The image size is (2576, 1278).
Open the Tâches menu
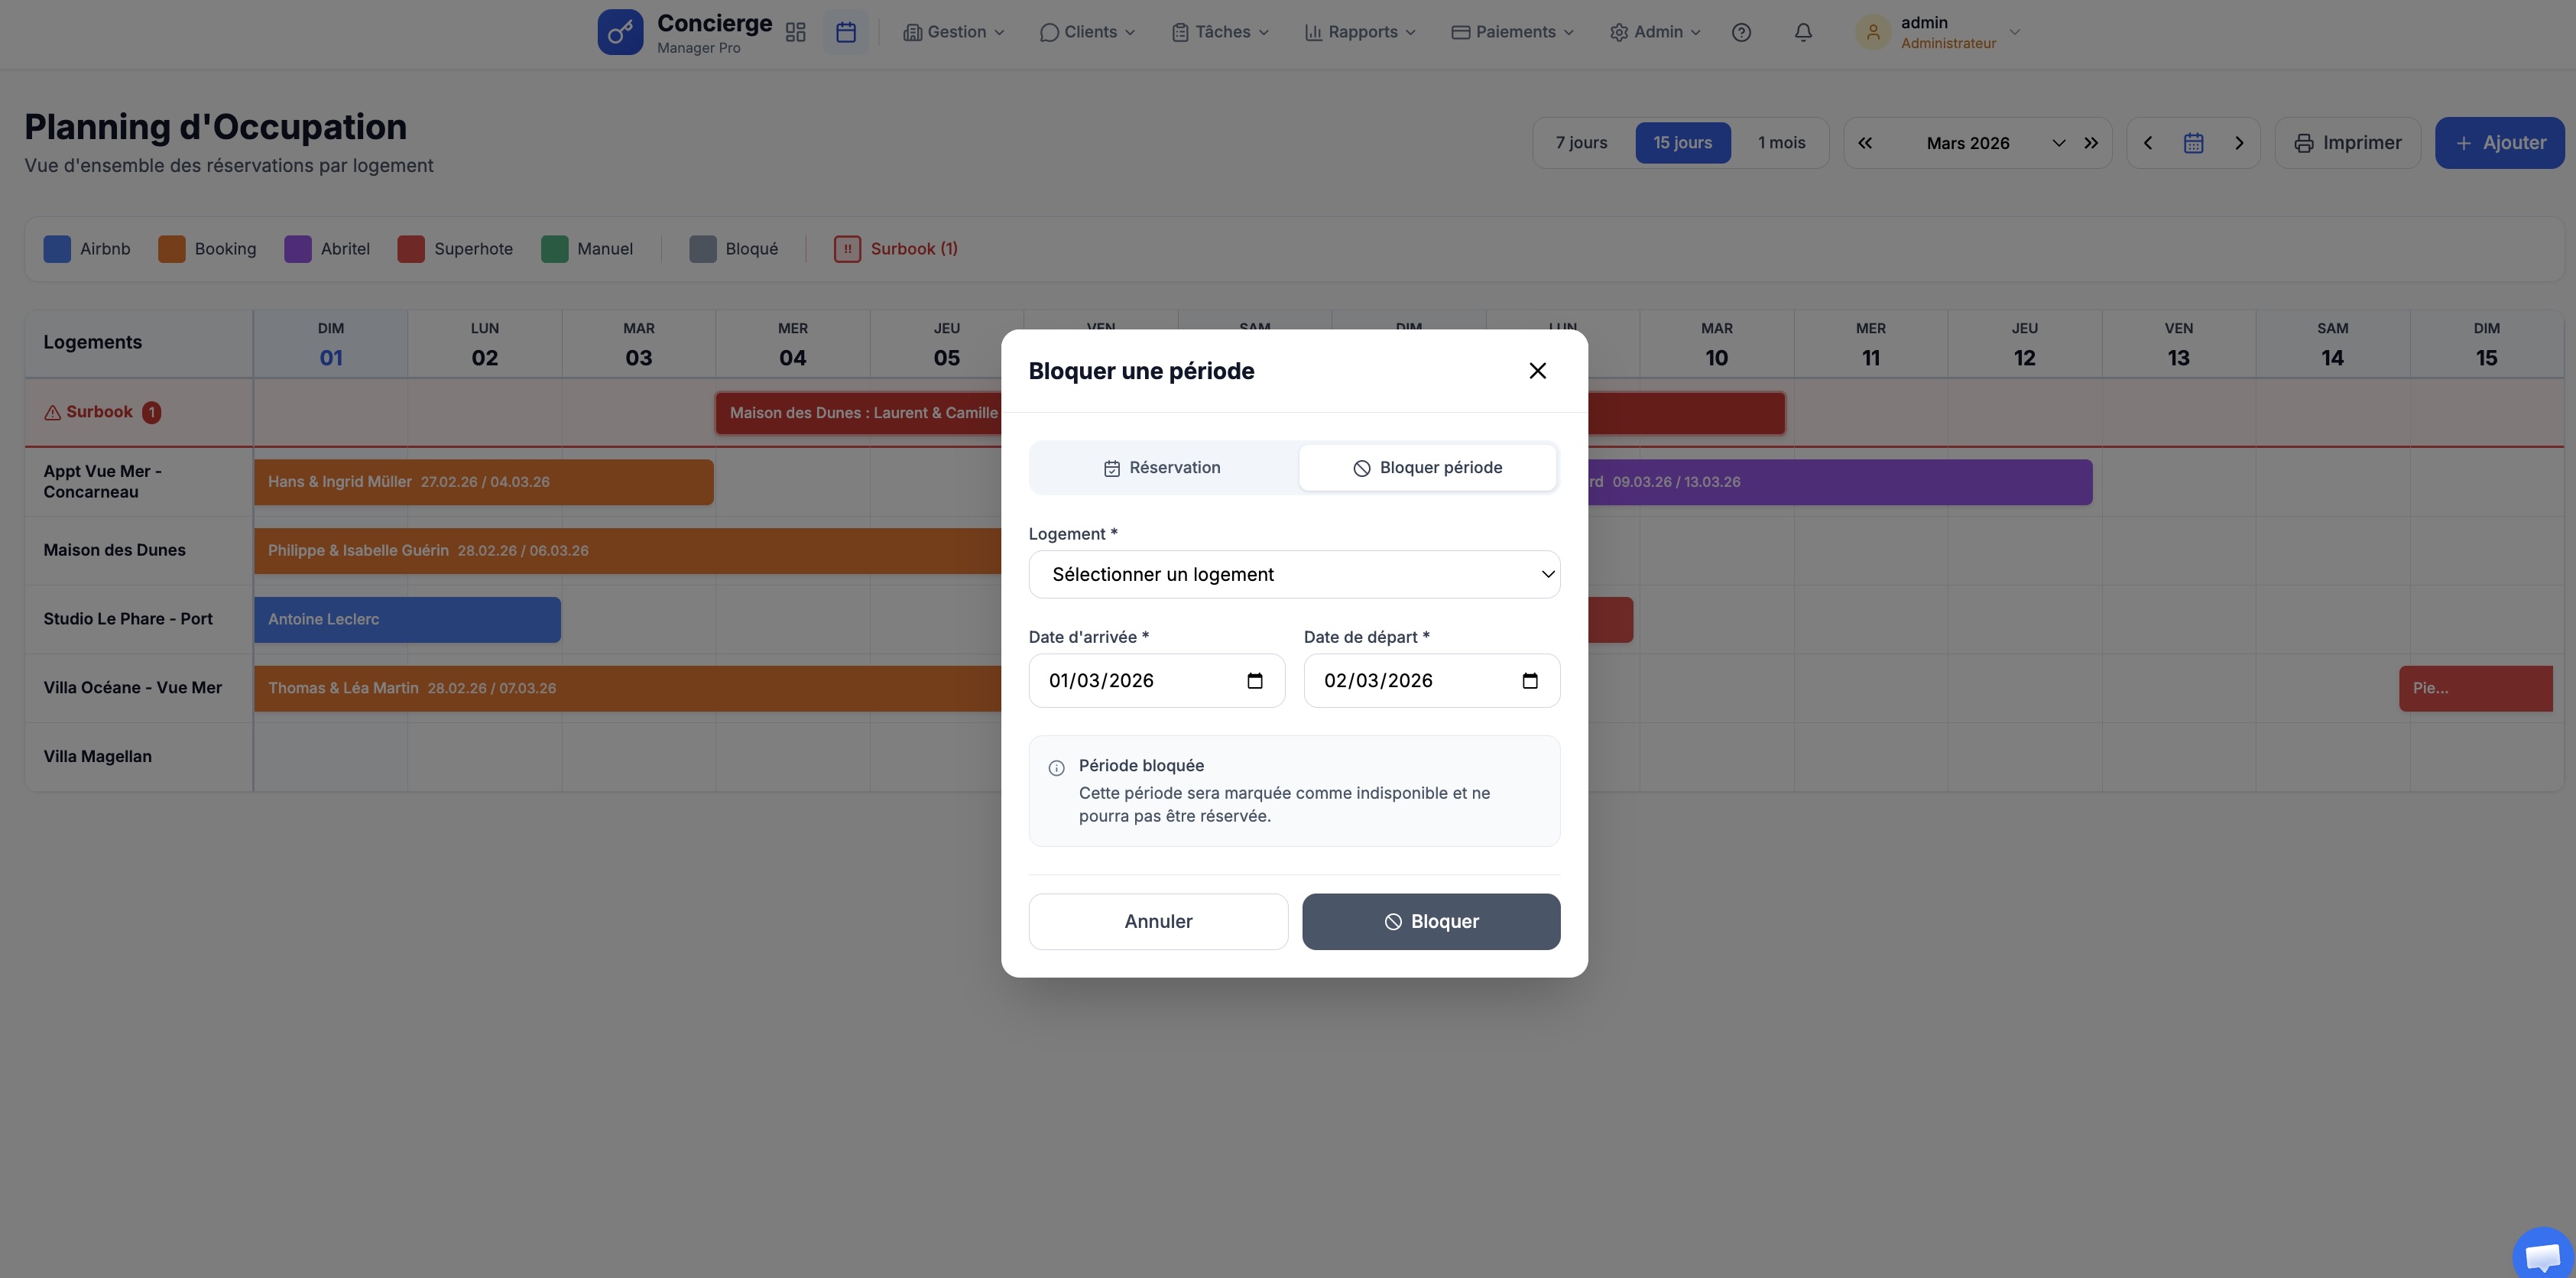coord(1219,32)
